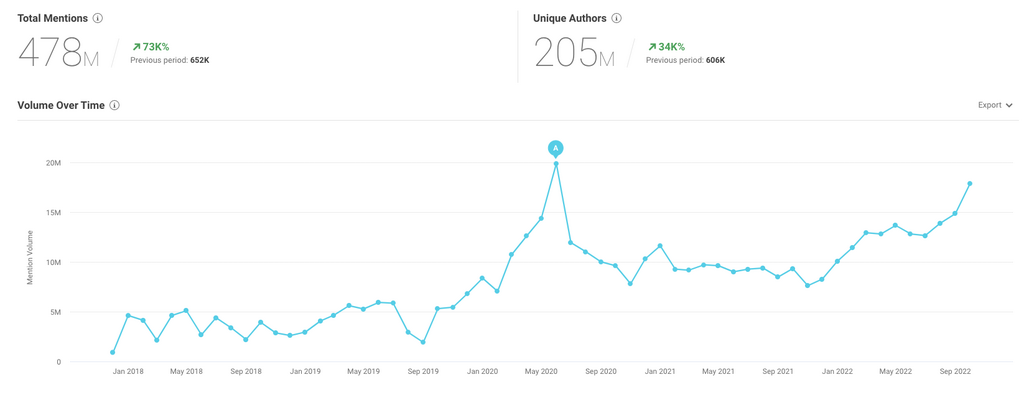This screenshot has height=400, width=1024.
Task: Click the 205M unique authors figure
Action: point(574,52)
